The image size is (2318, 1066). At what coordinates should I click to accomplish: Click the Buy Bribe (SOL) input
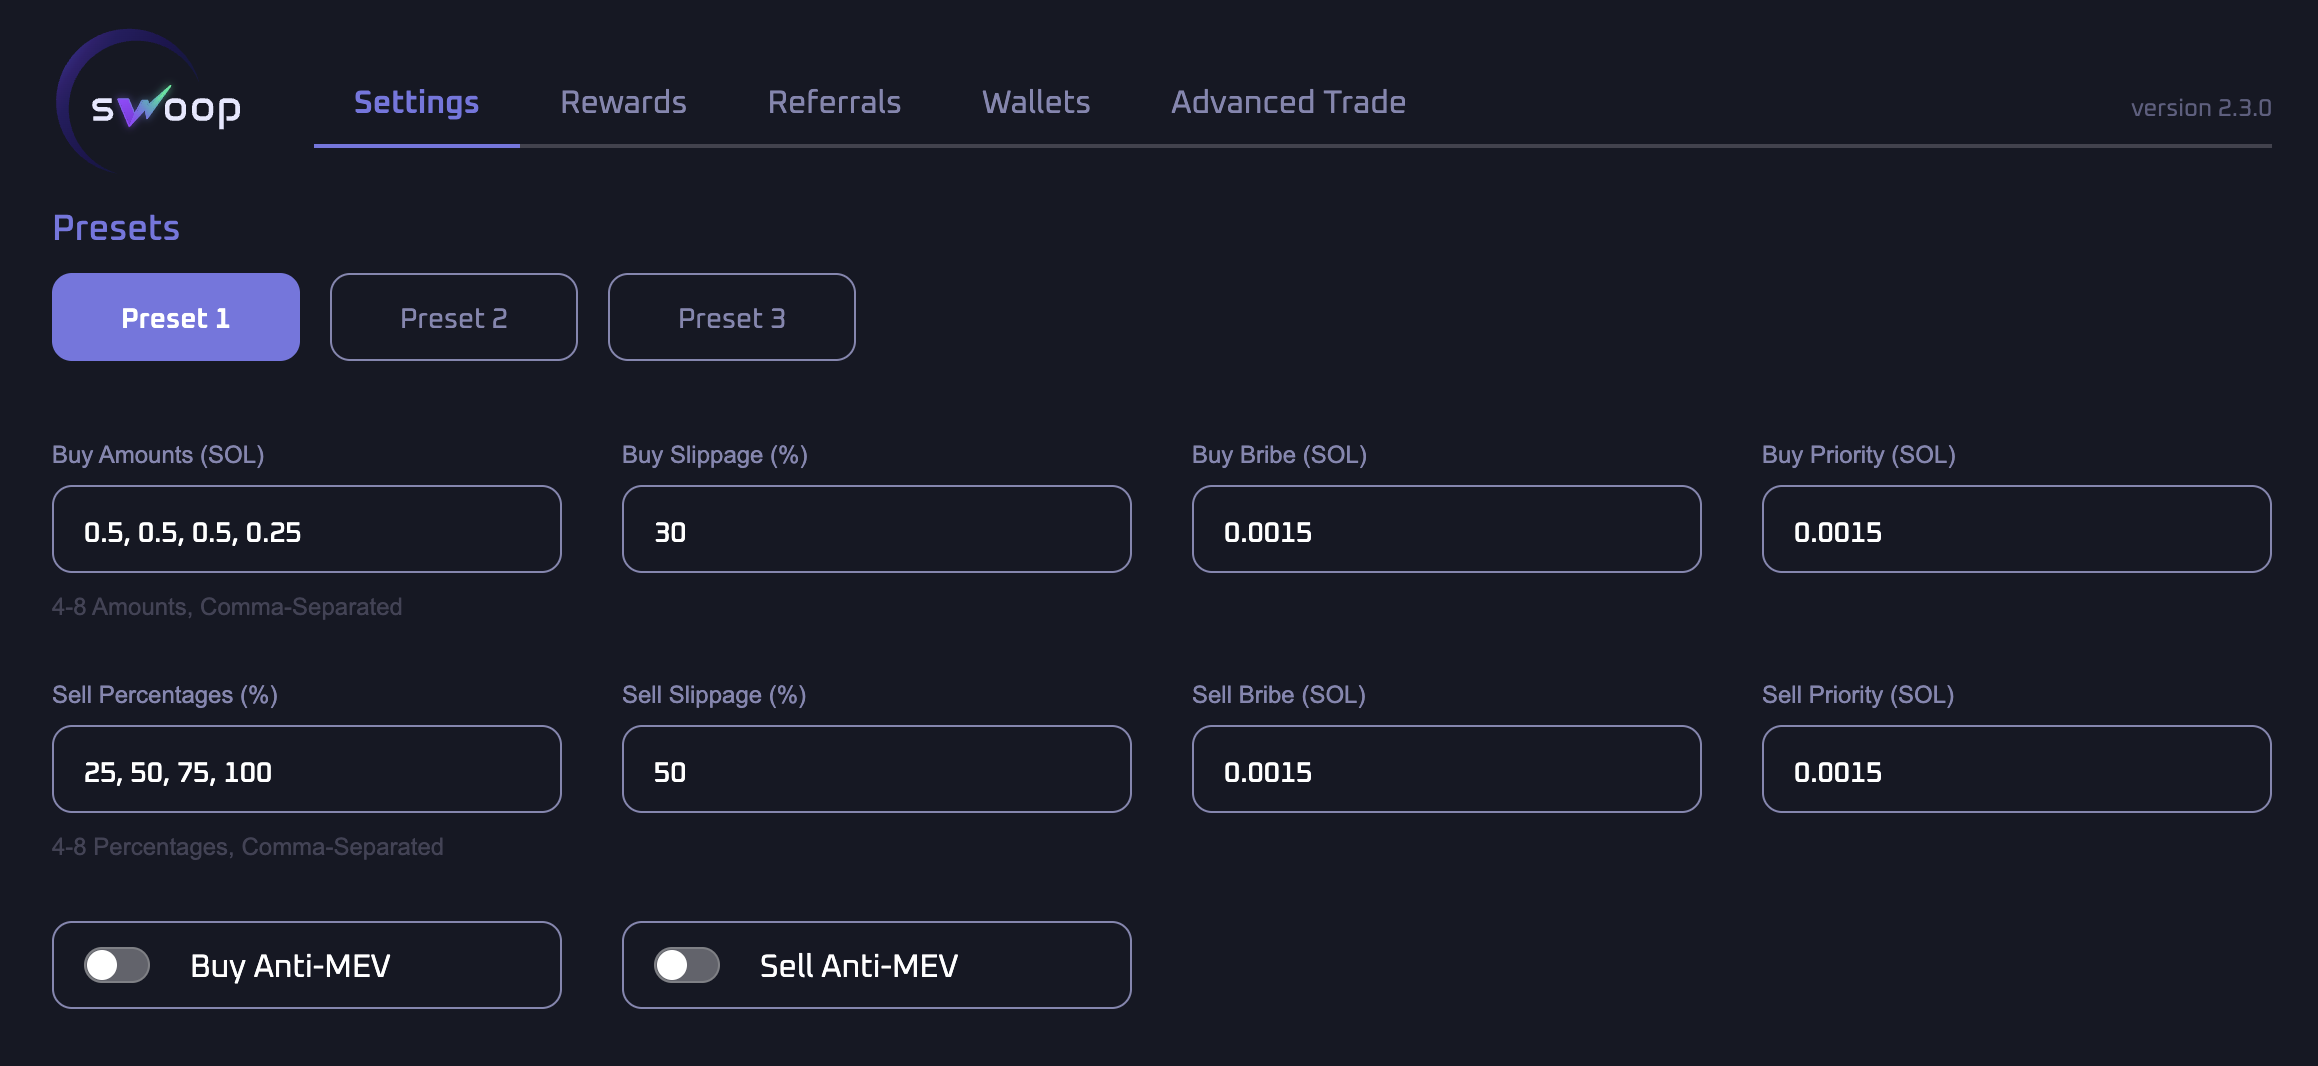(x=1447, y=529)
